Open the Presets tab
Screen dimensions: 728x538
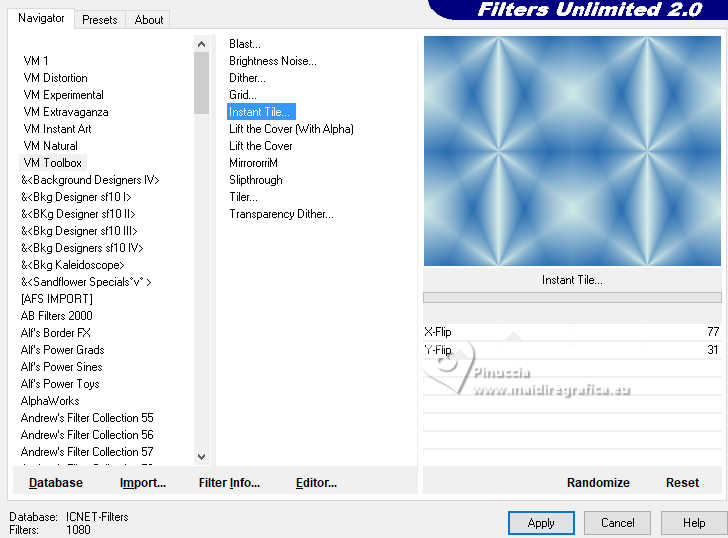tap(99, 20)
